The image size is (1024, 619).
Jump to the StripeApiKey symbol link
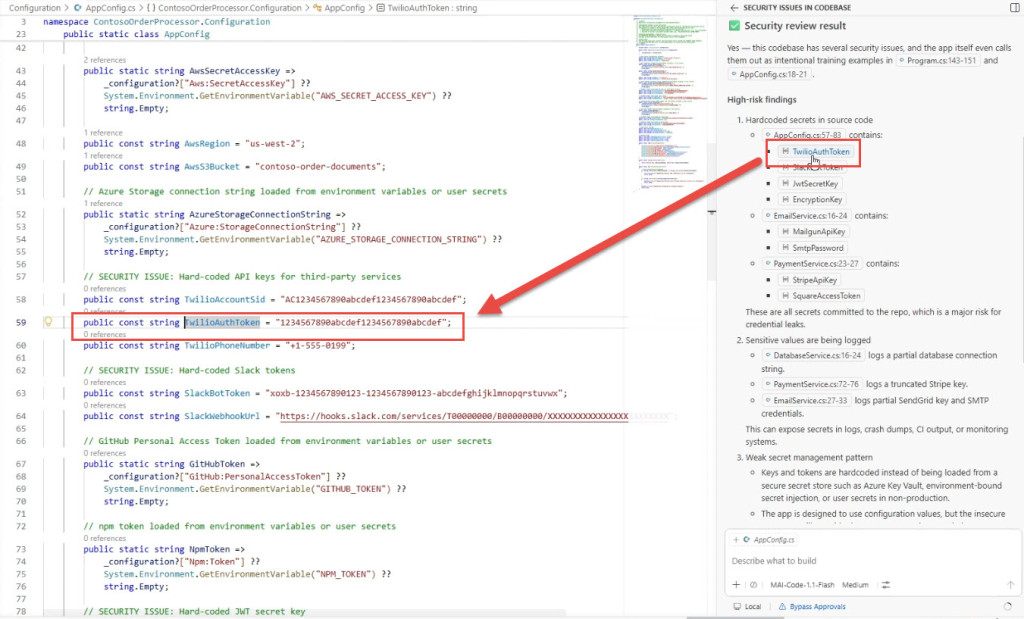point(809,280)
